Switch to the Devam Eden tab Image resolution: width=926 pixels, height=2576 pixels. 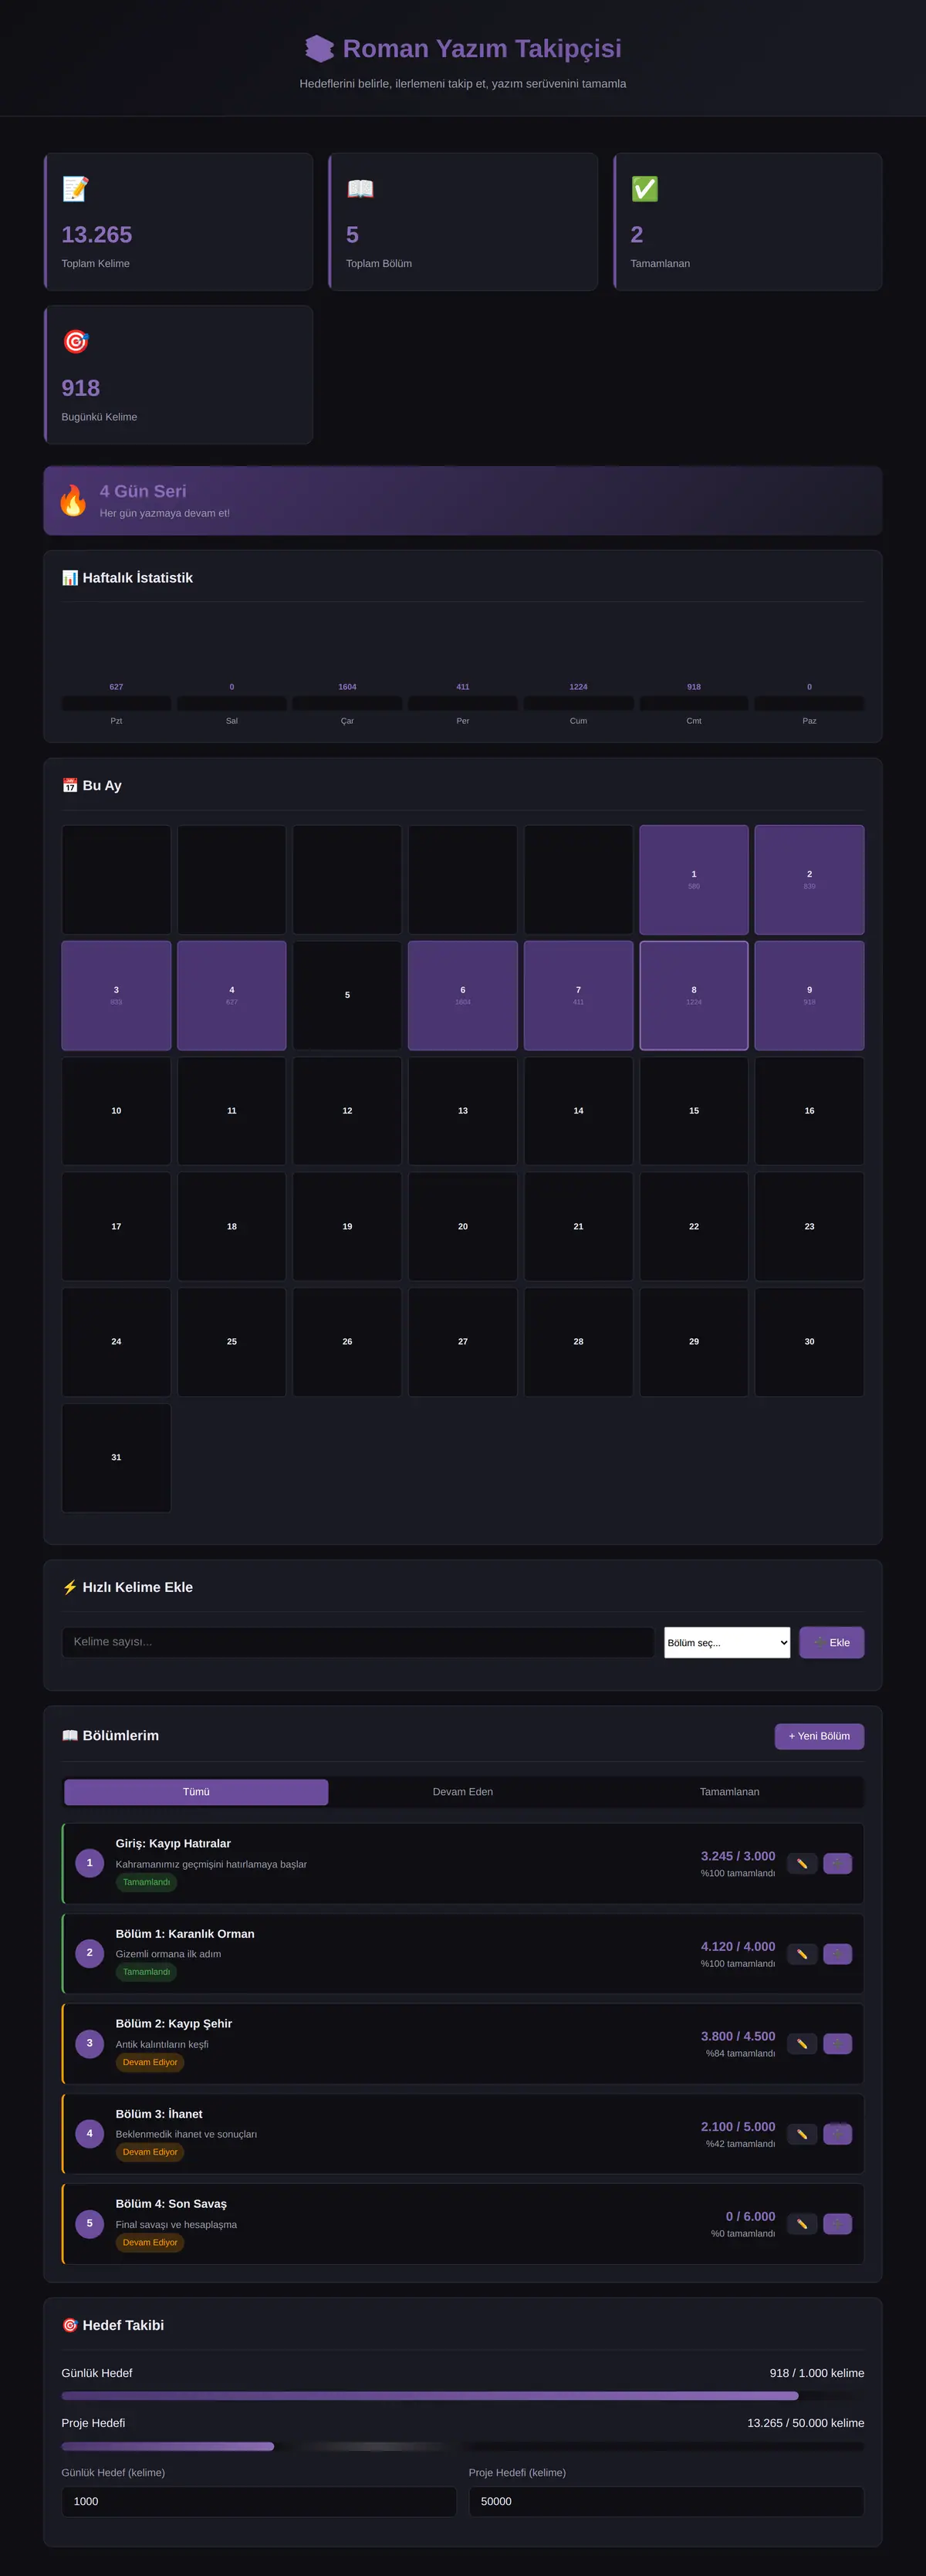[x=463, y=1792]
